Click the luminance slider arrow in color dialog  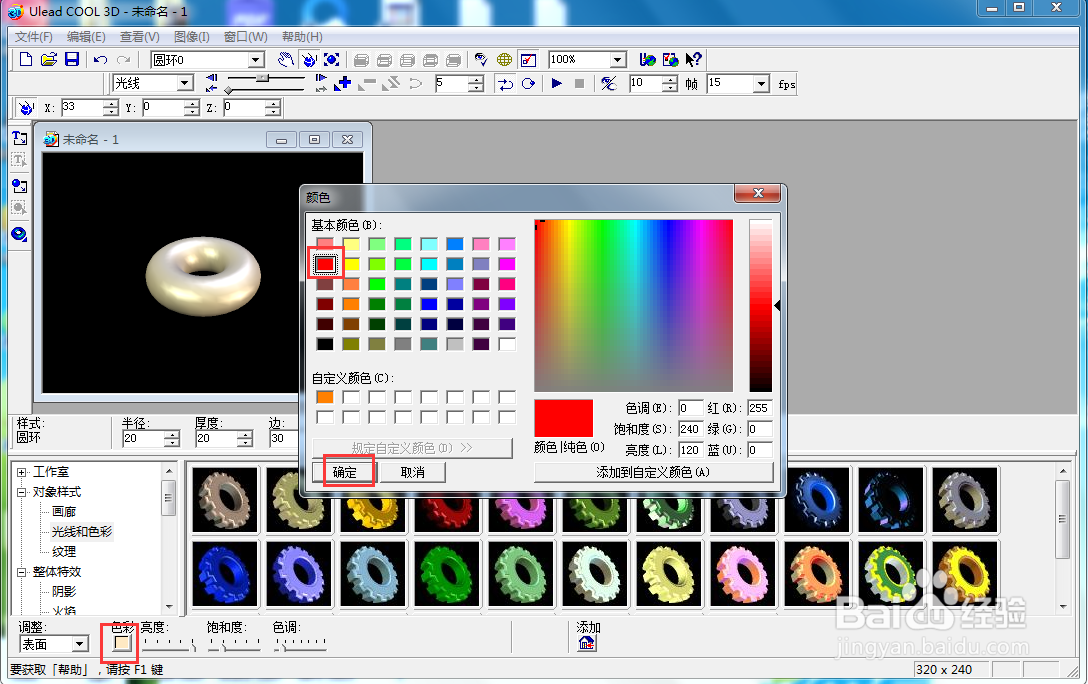point(777,305)
